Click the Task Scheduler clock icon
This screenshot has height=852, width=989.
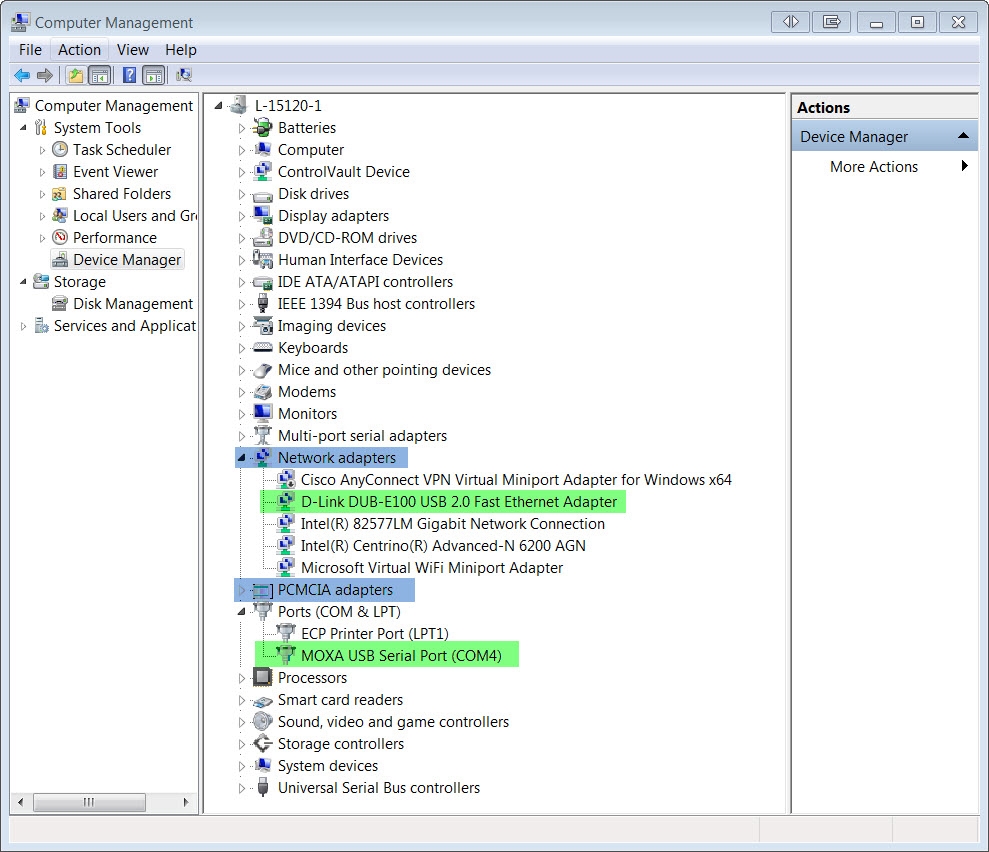point(60,150)
